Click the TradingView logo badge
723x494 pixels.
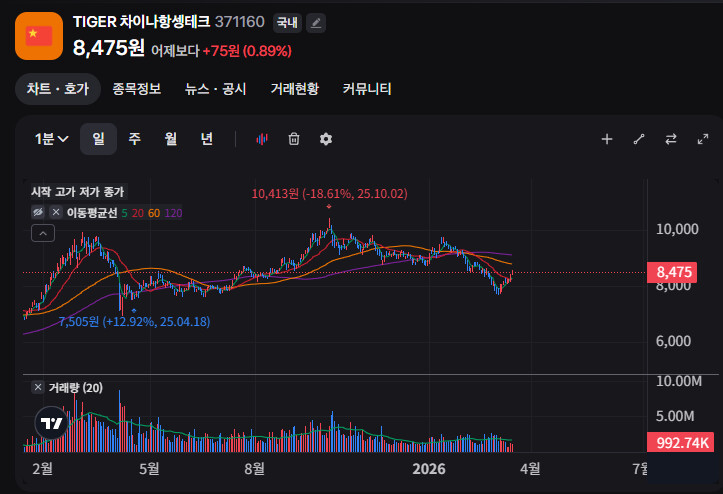51,423
